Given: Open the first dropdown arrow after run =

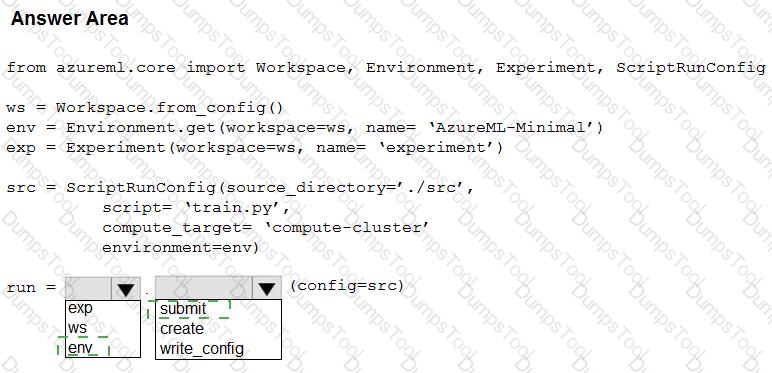Looking at the screenshot, I should click(x=126, y=288).
